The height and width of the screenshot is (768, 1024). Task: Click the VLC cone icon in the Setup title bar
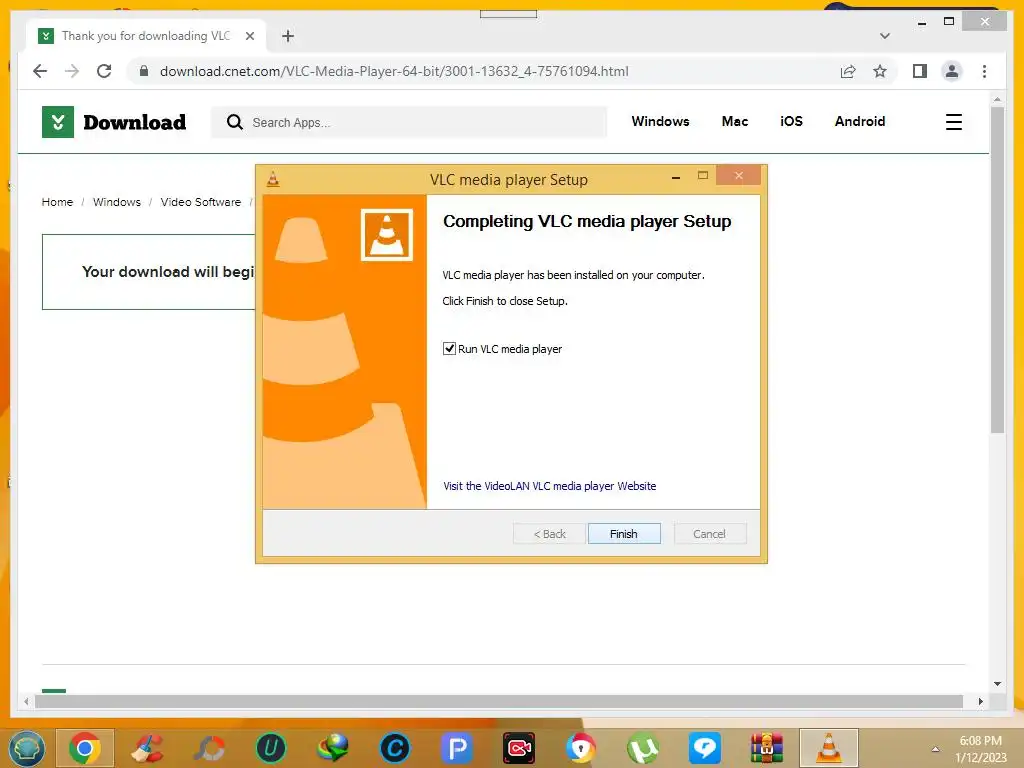(x=273, y=179)
